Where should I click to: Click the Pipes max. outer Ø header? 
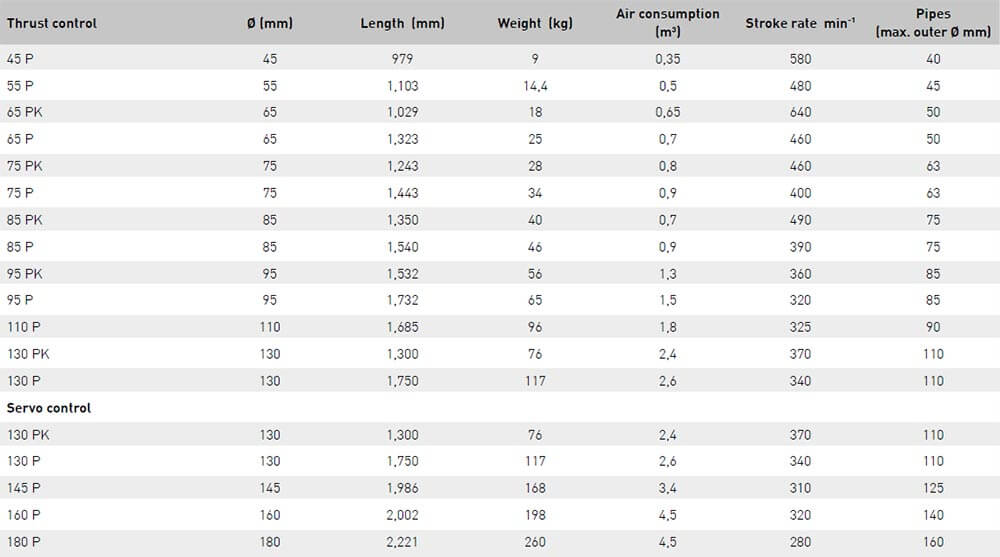click(x=933, y=22)
